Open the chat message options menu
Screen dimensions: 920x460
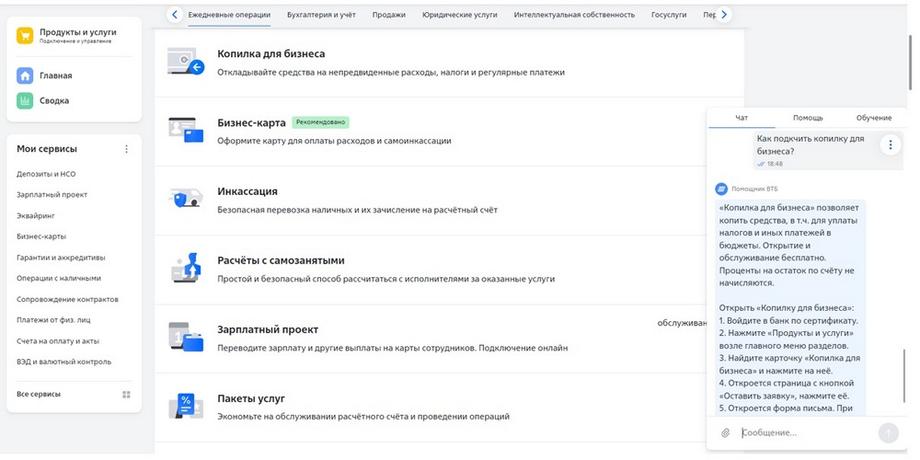[x=890, y=145]
